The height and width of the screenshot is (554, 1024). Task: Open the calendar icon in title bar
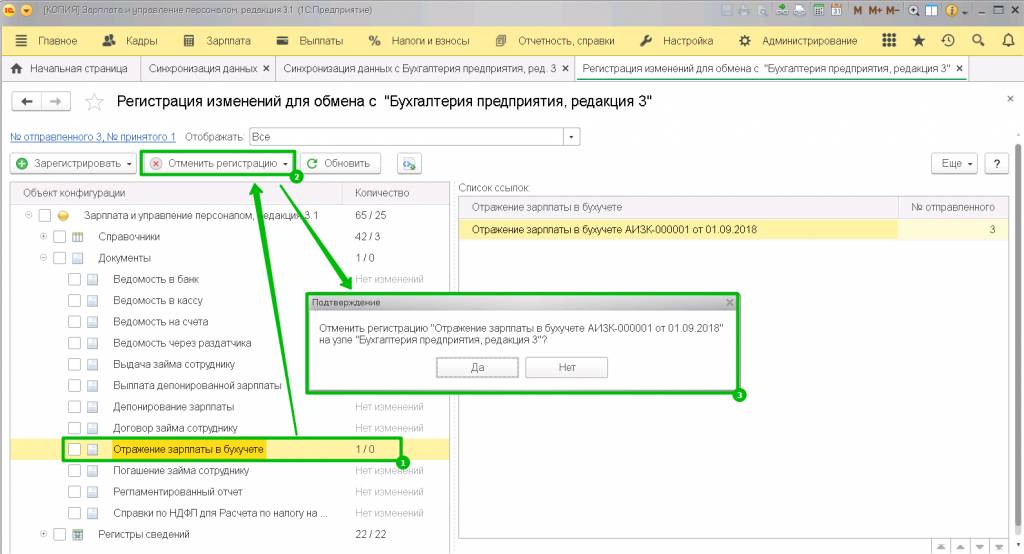[x=836, y=10]
